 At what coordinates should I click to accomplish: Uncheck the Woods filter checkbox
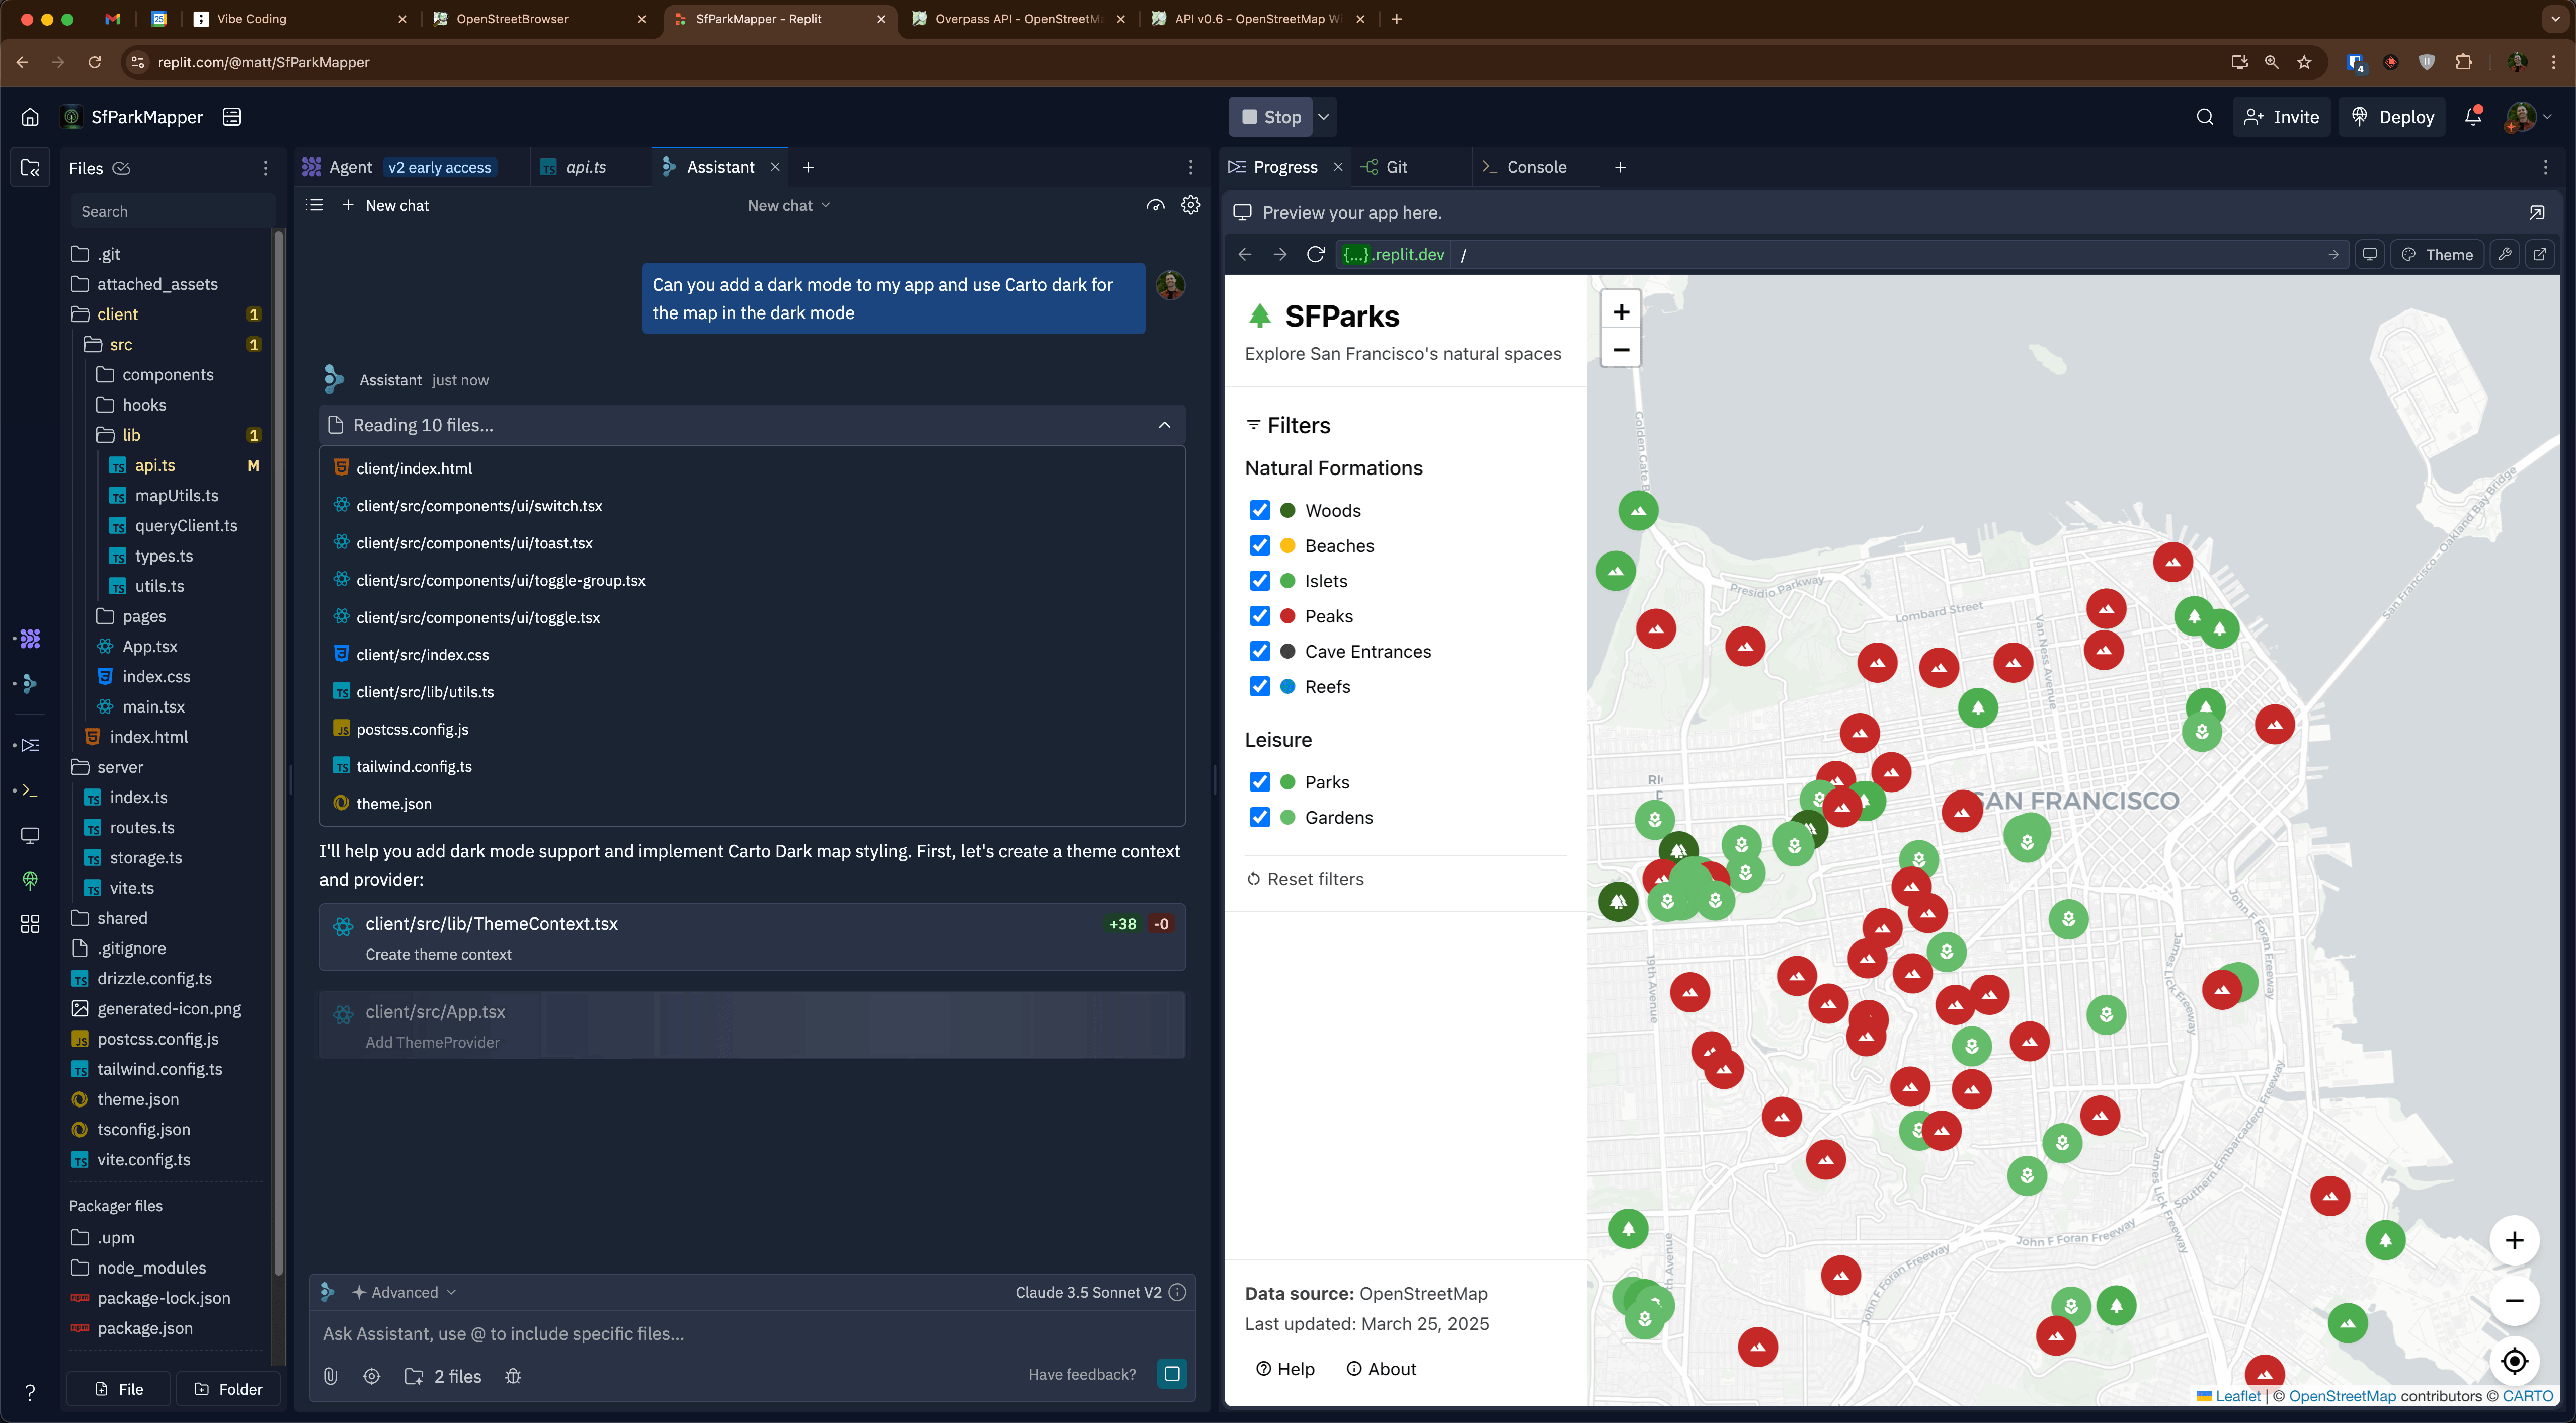pyautogui.click(x=1259, y=510)
